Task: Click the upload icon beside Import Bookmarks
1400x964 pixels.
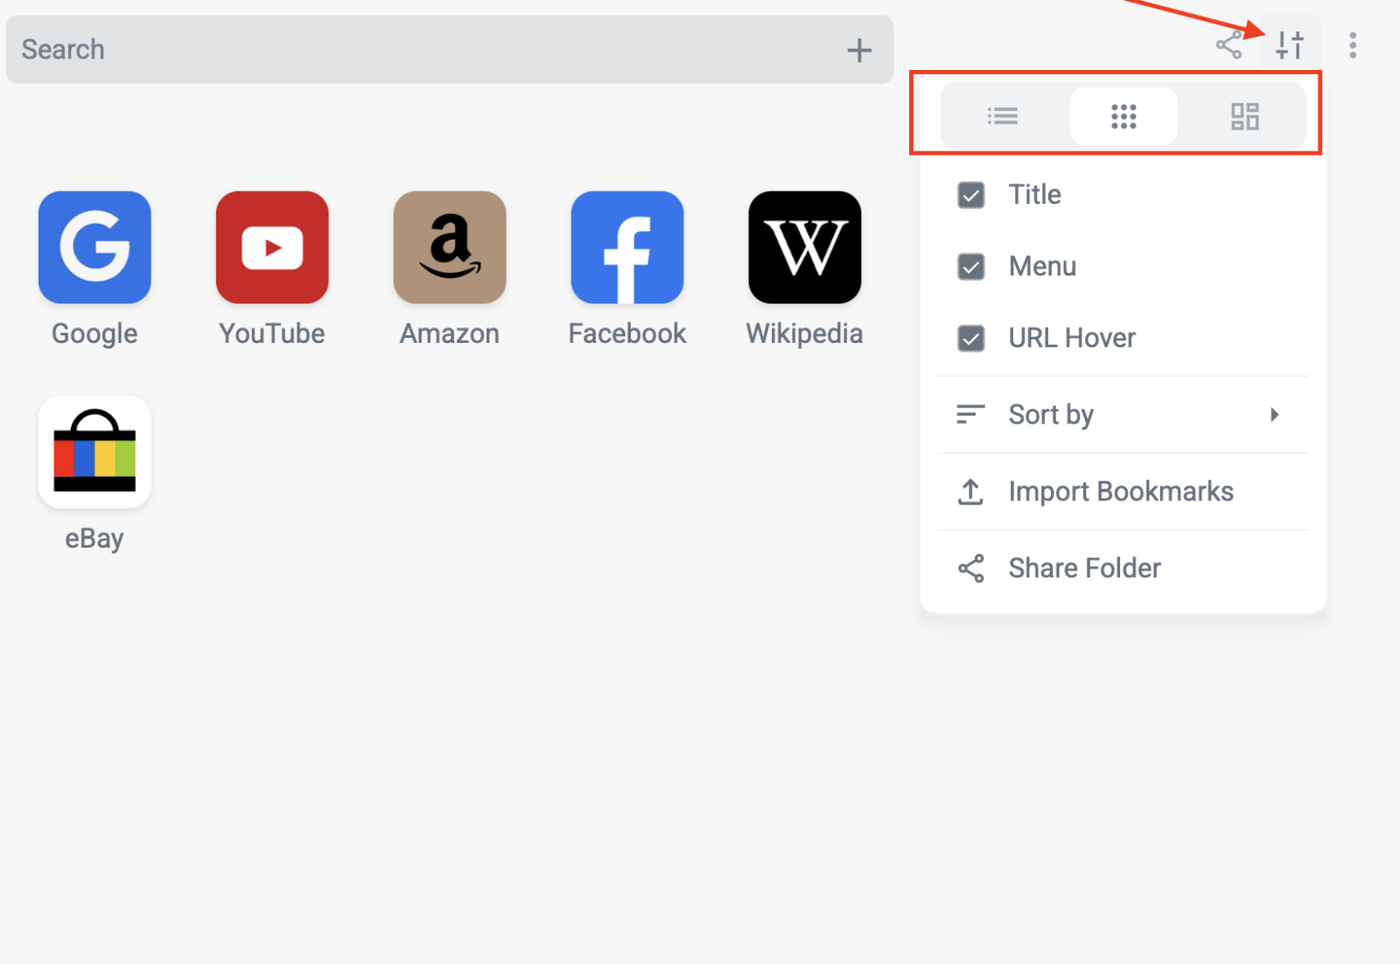Action: coord(971,492)
